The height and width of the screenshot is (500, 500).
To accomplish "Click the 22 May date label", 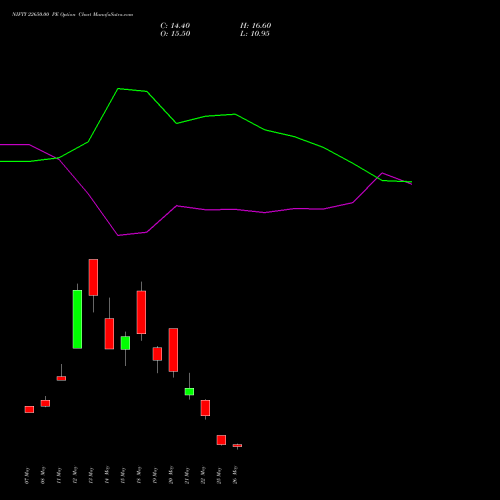I will coord(204,475).
